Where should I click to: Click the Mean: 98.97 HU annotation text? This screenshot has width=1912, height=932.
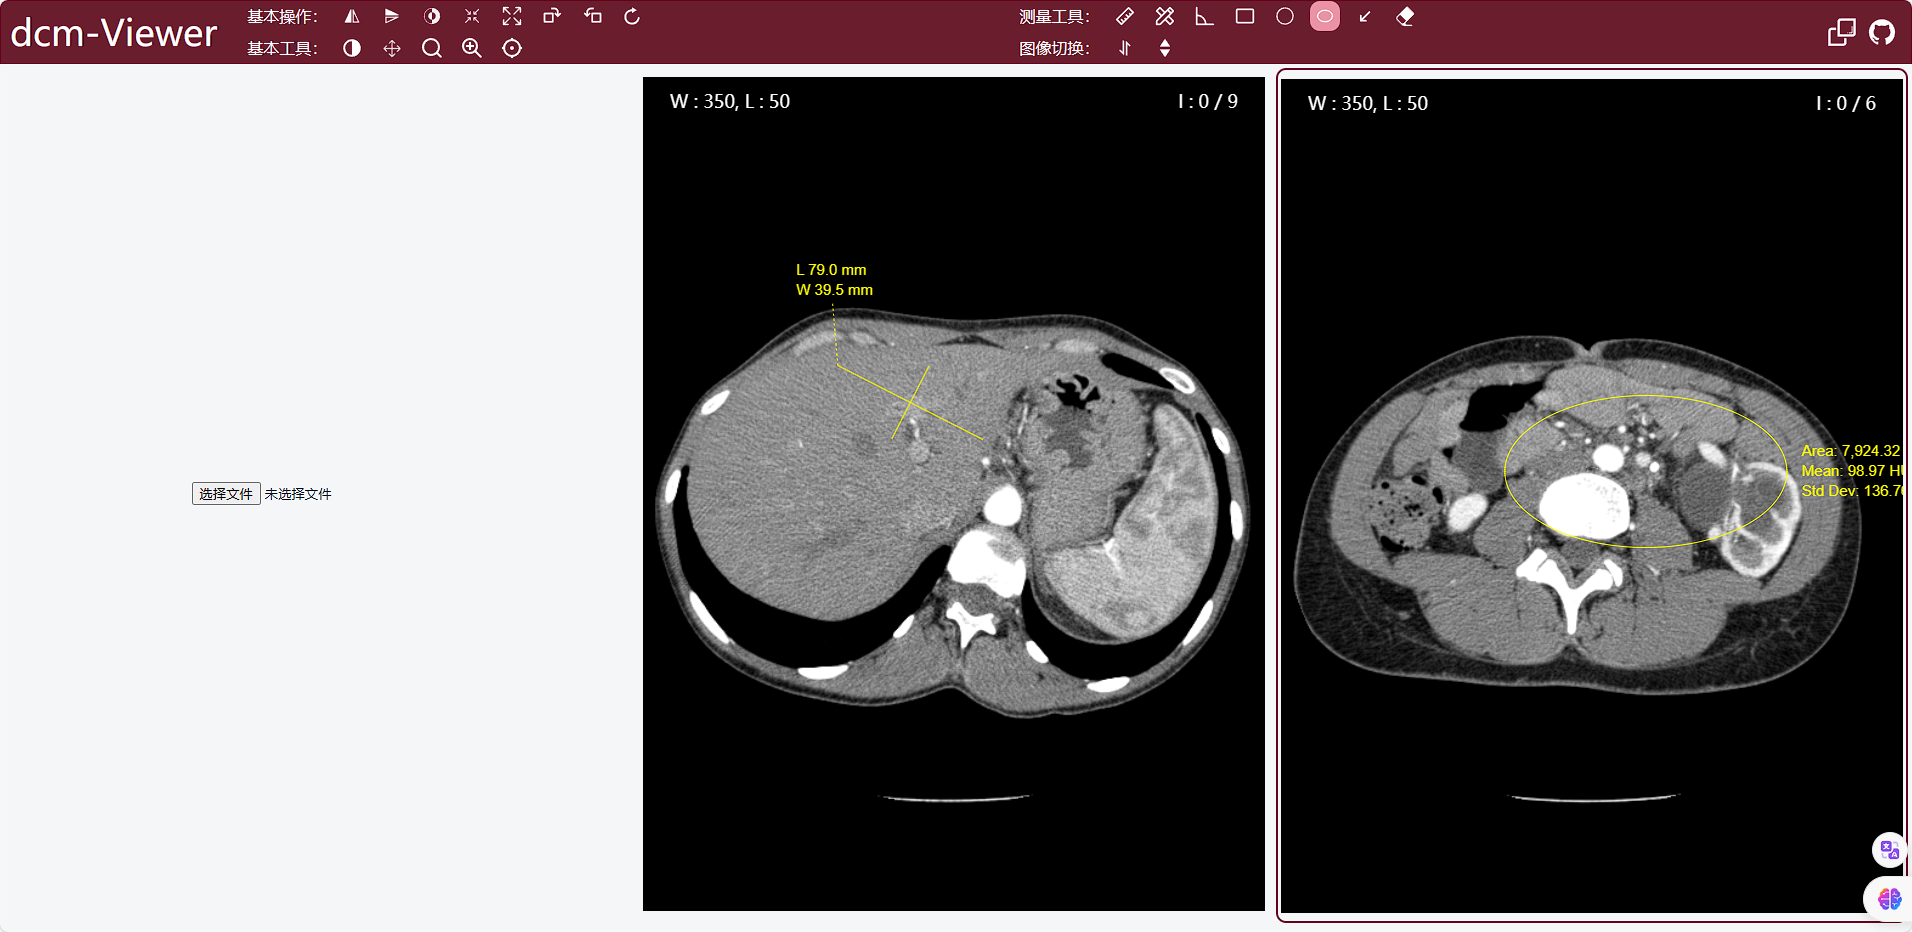[1851, 471]
